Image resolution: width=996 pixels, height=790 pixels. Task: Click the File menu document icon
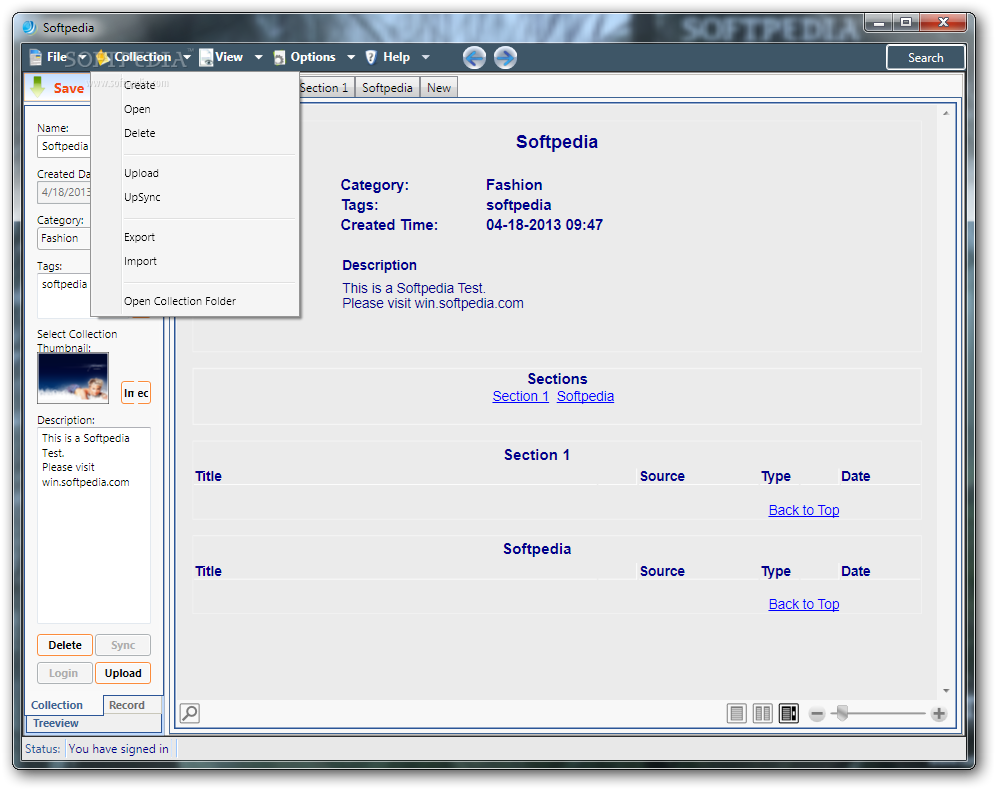coord(36,57)
